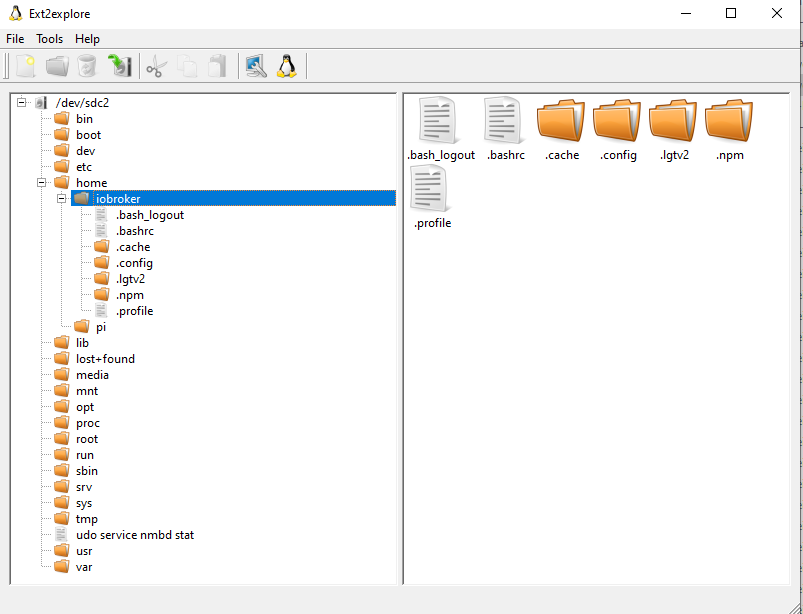The height and width of the screenshot is (614, 803).
Task: Open the File menu
Action: [15, 39]
